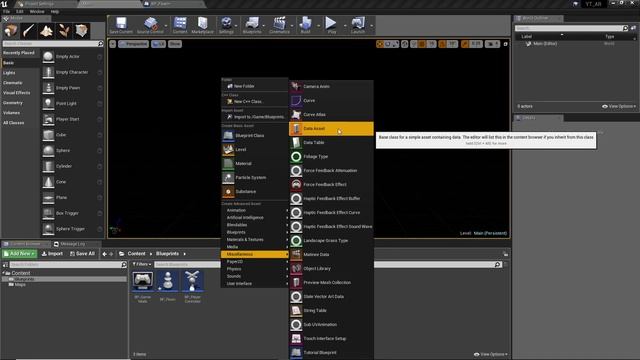The height and width of the screenshot is (360, 640).
Task: Select the Visual Effects placement category
Action: tap(16, 93)
